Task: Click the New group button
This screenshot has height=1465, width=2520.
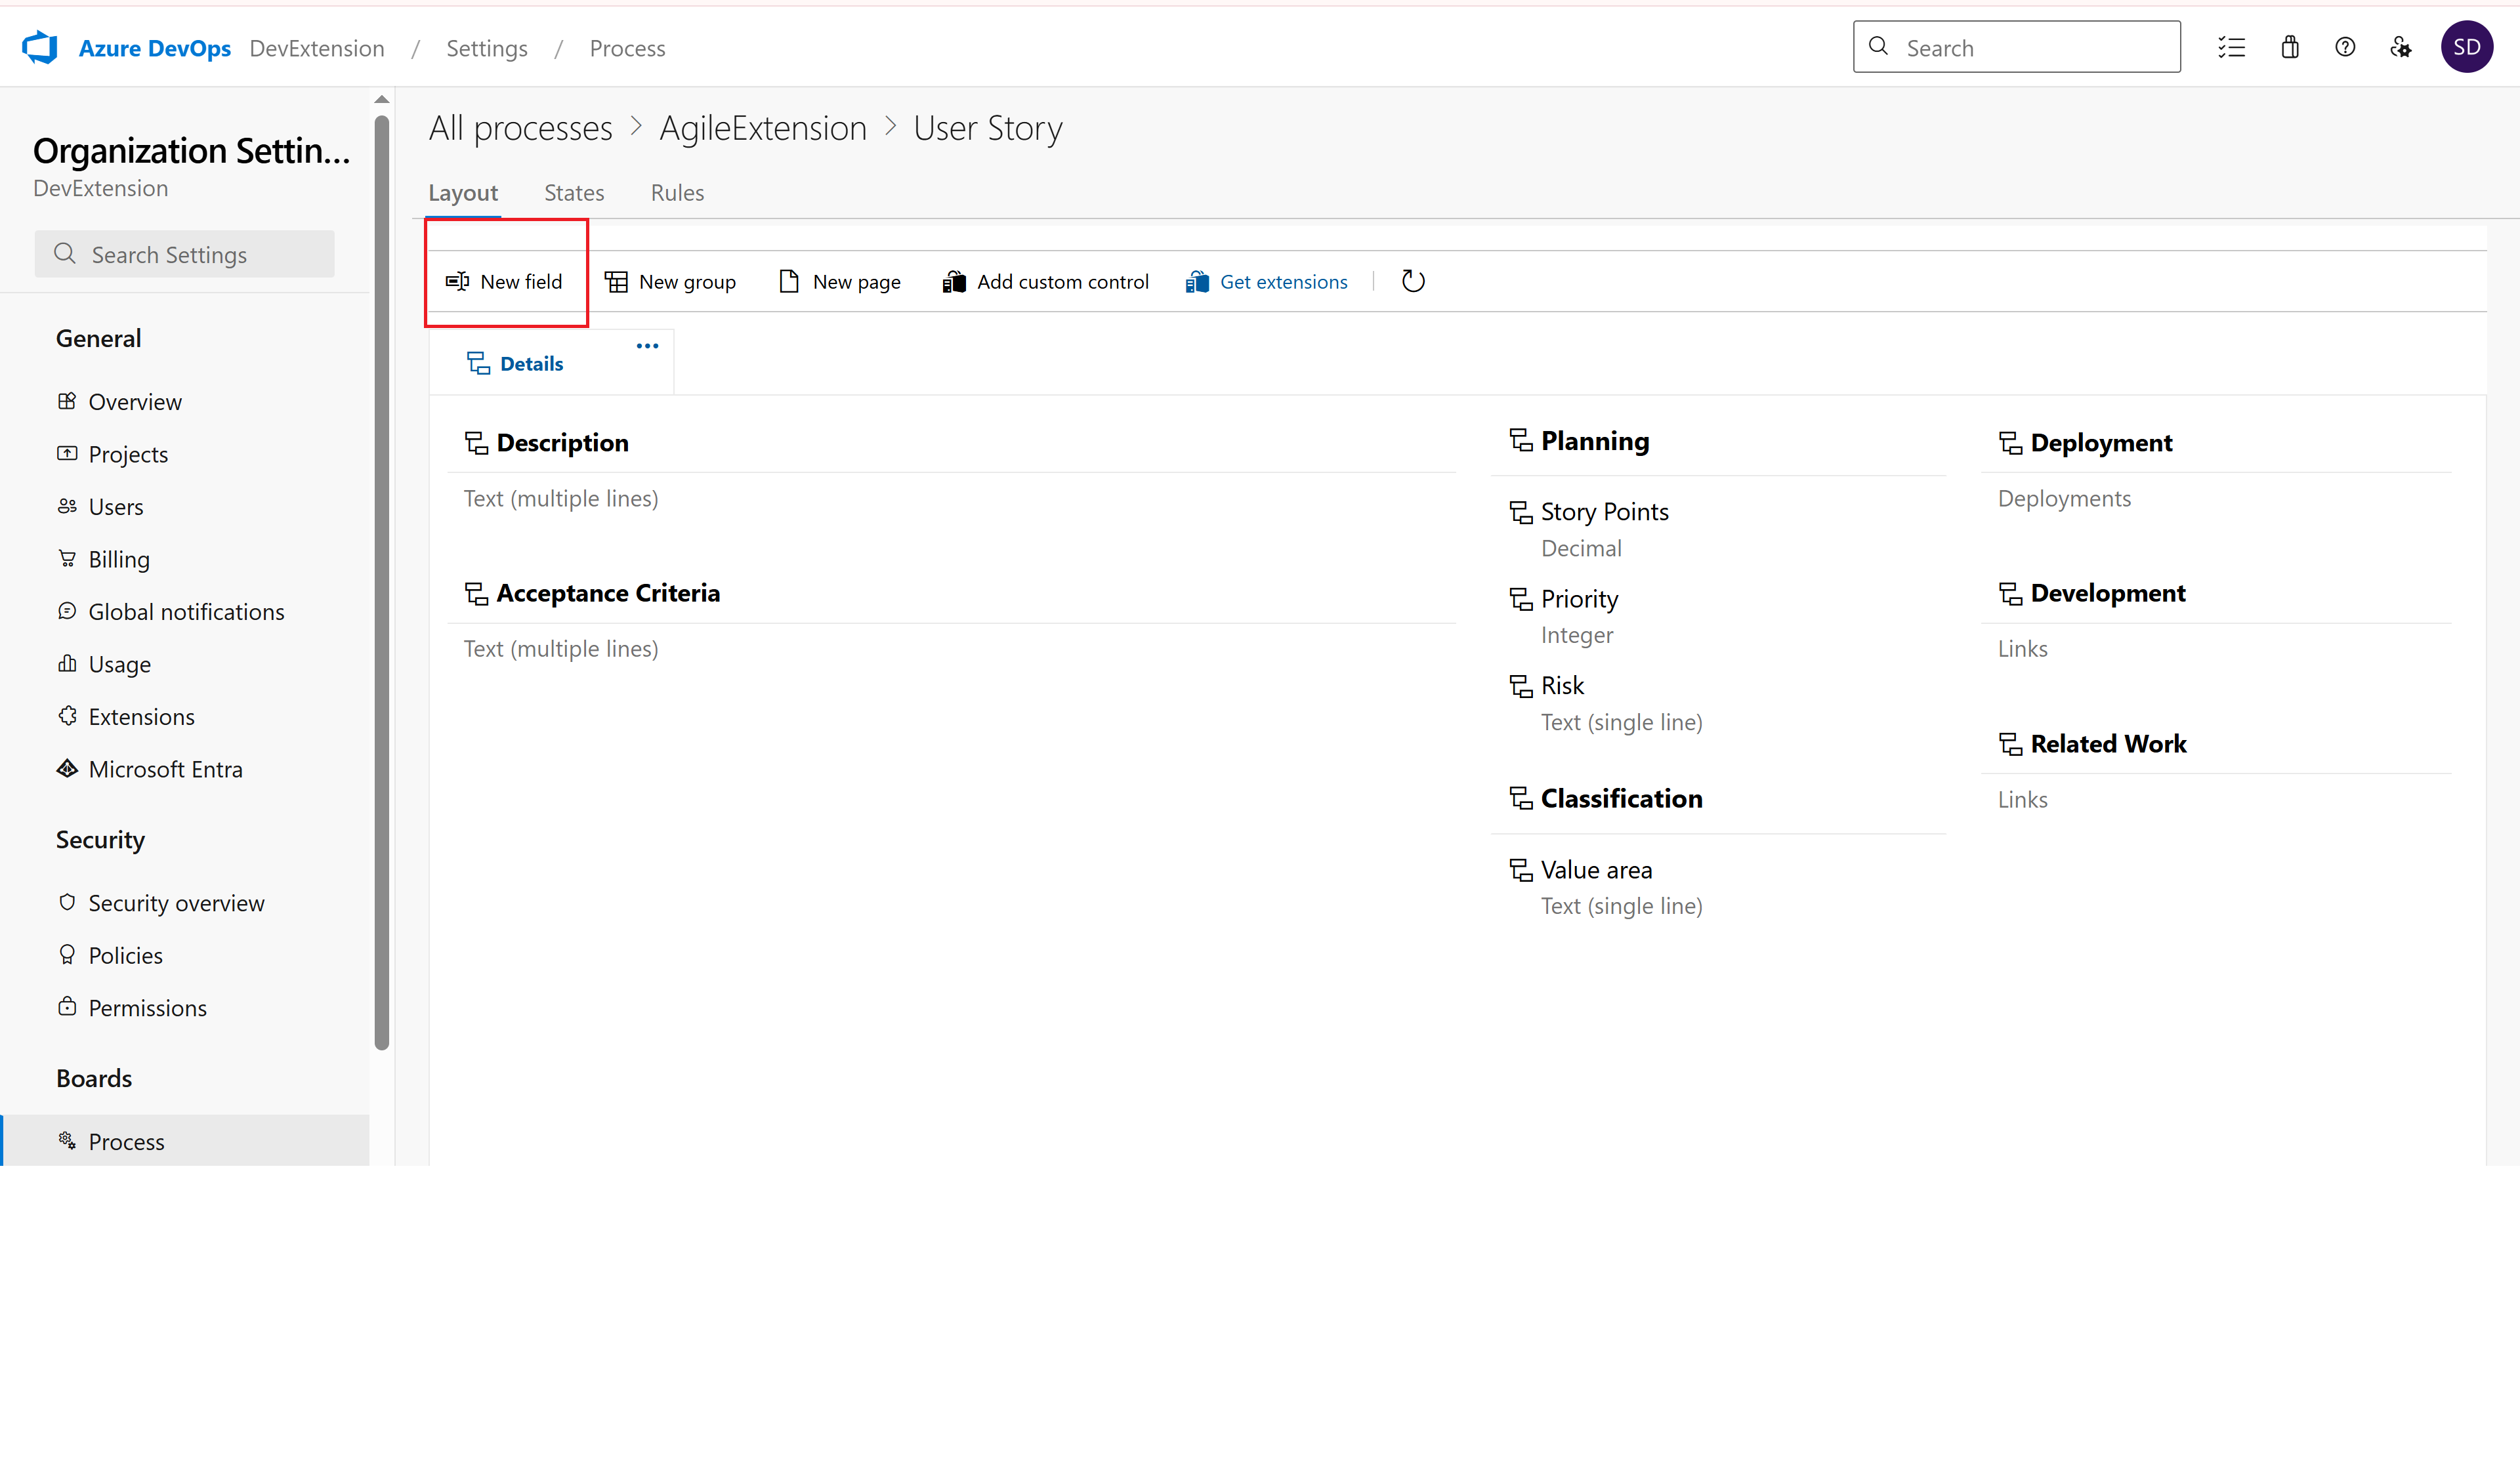Action: coord(671,282)
